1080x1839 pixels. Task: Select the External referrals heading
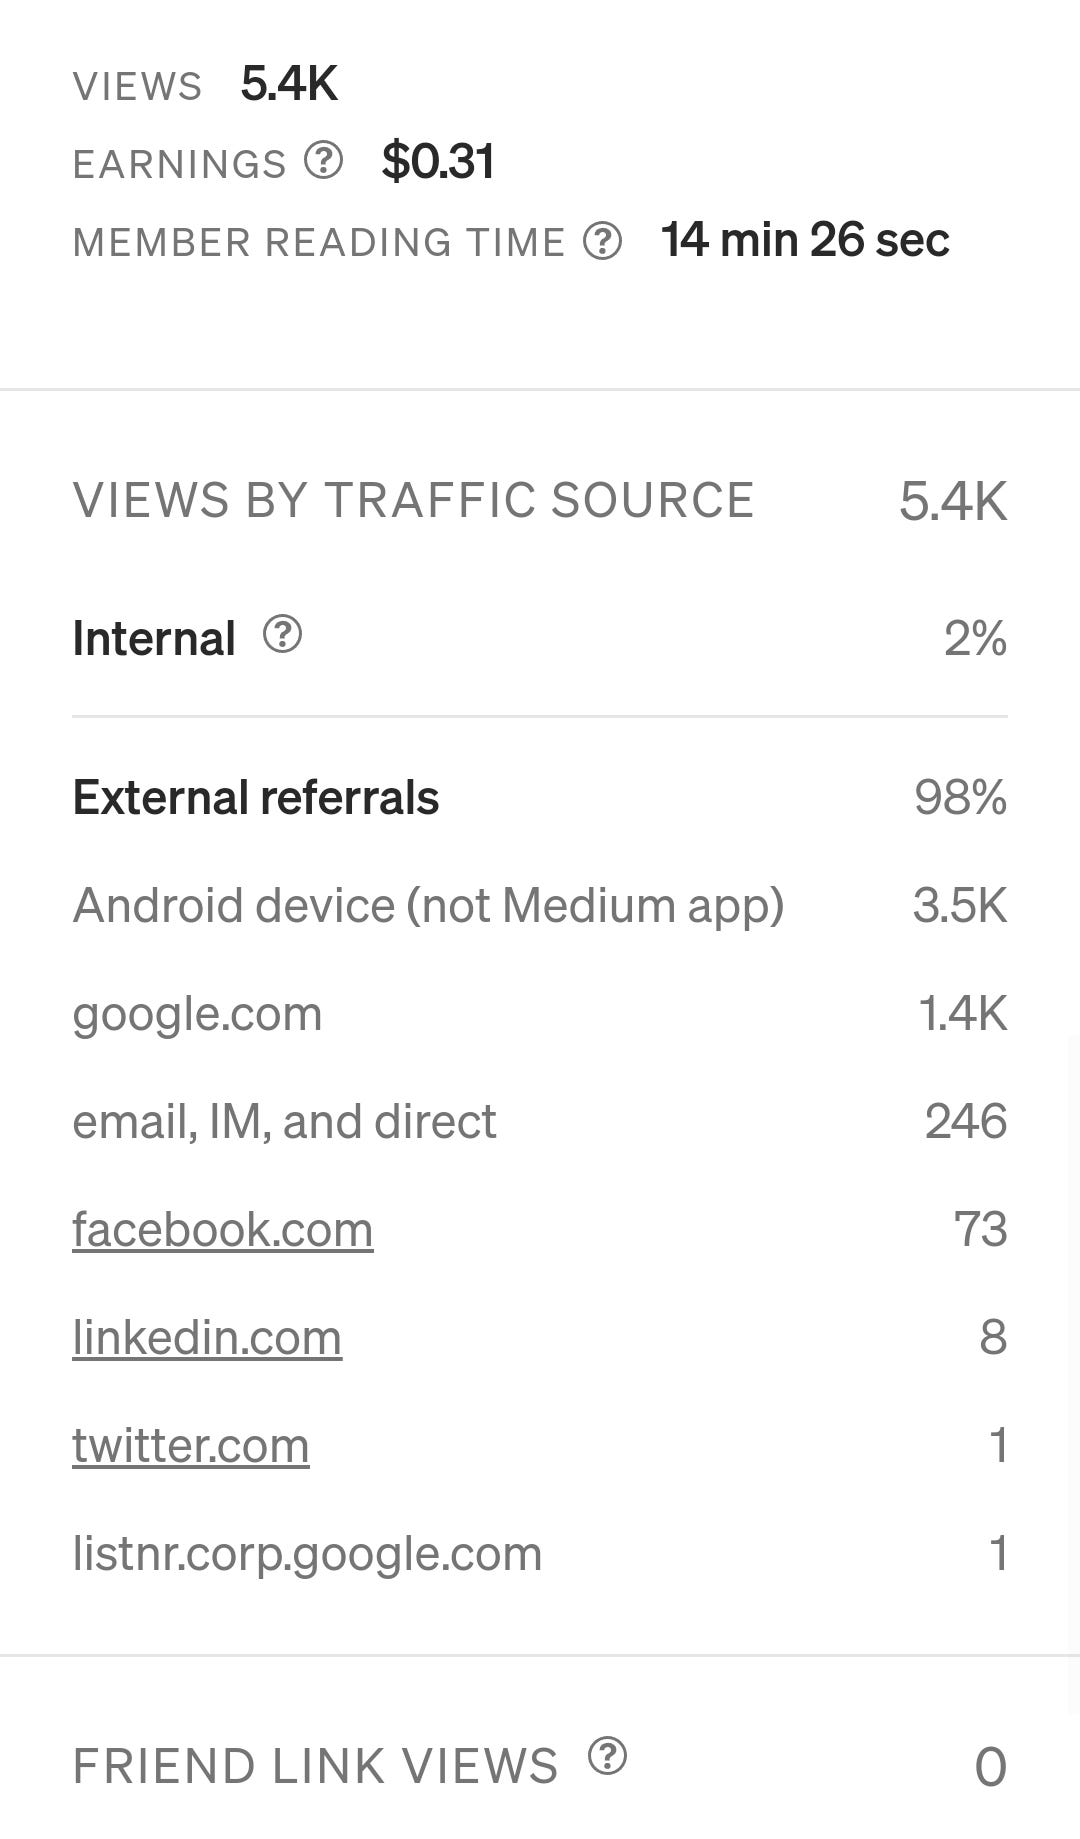point(254,797)
